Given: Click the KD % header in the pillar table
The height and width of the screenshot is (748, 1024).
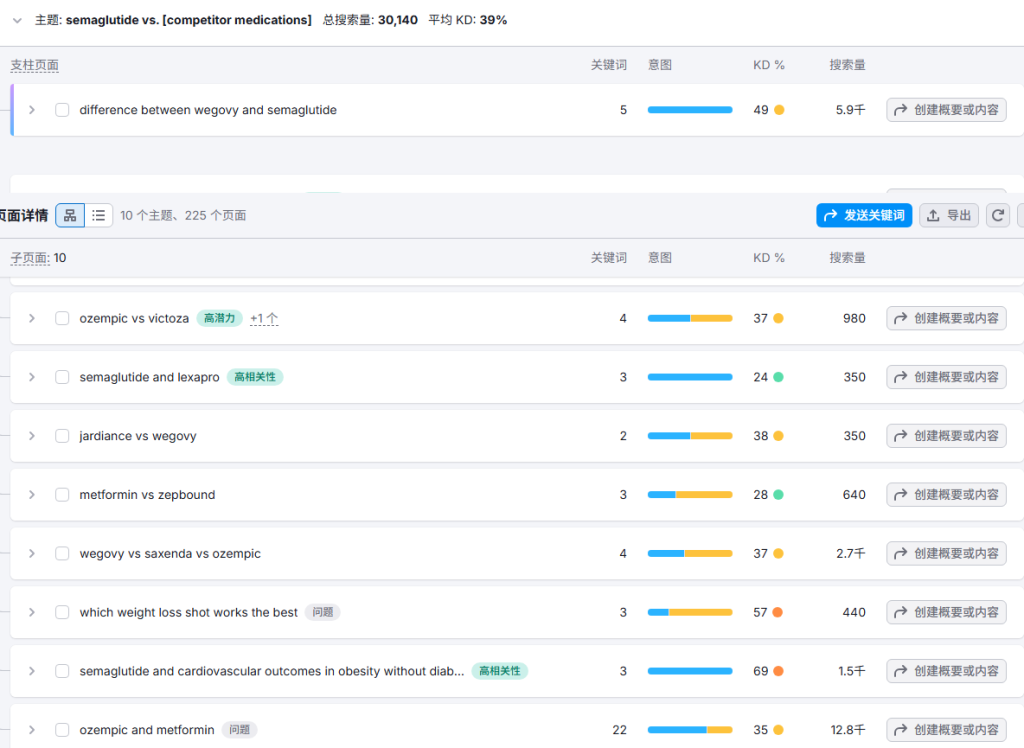Looking at the screenshot, I should click(x=769, y=65).
